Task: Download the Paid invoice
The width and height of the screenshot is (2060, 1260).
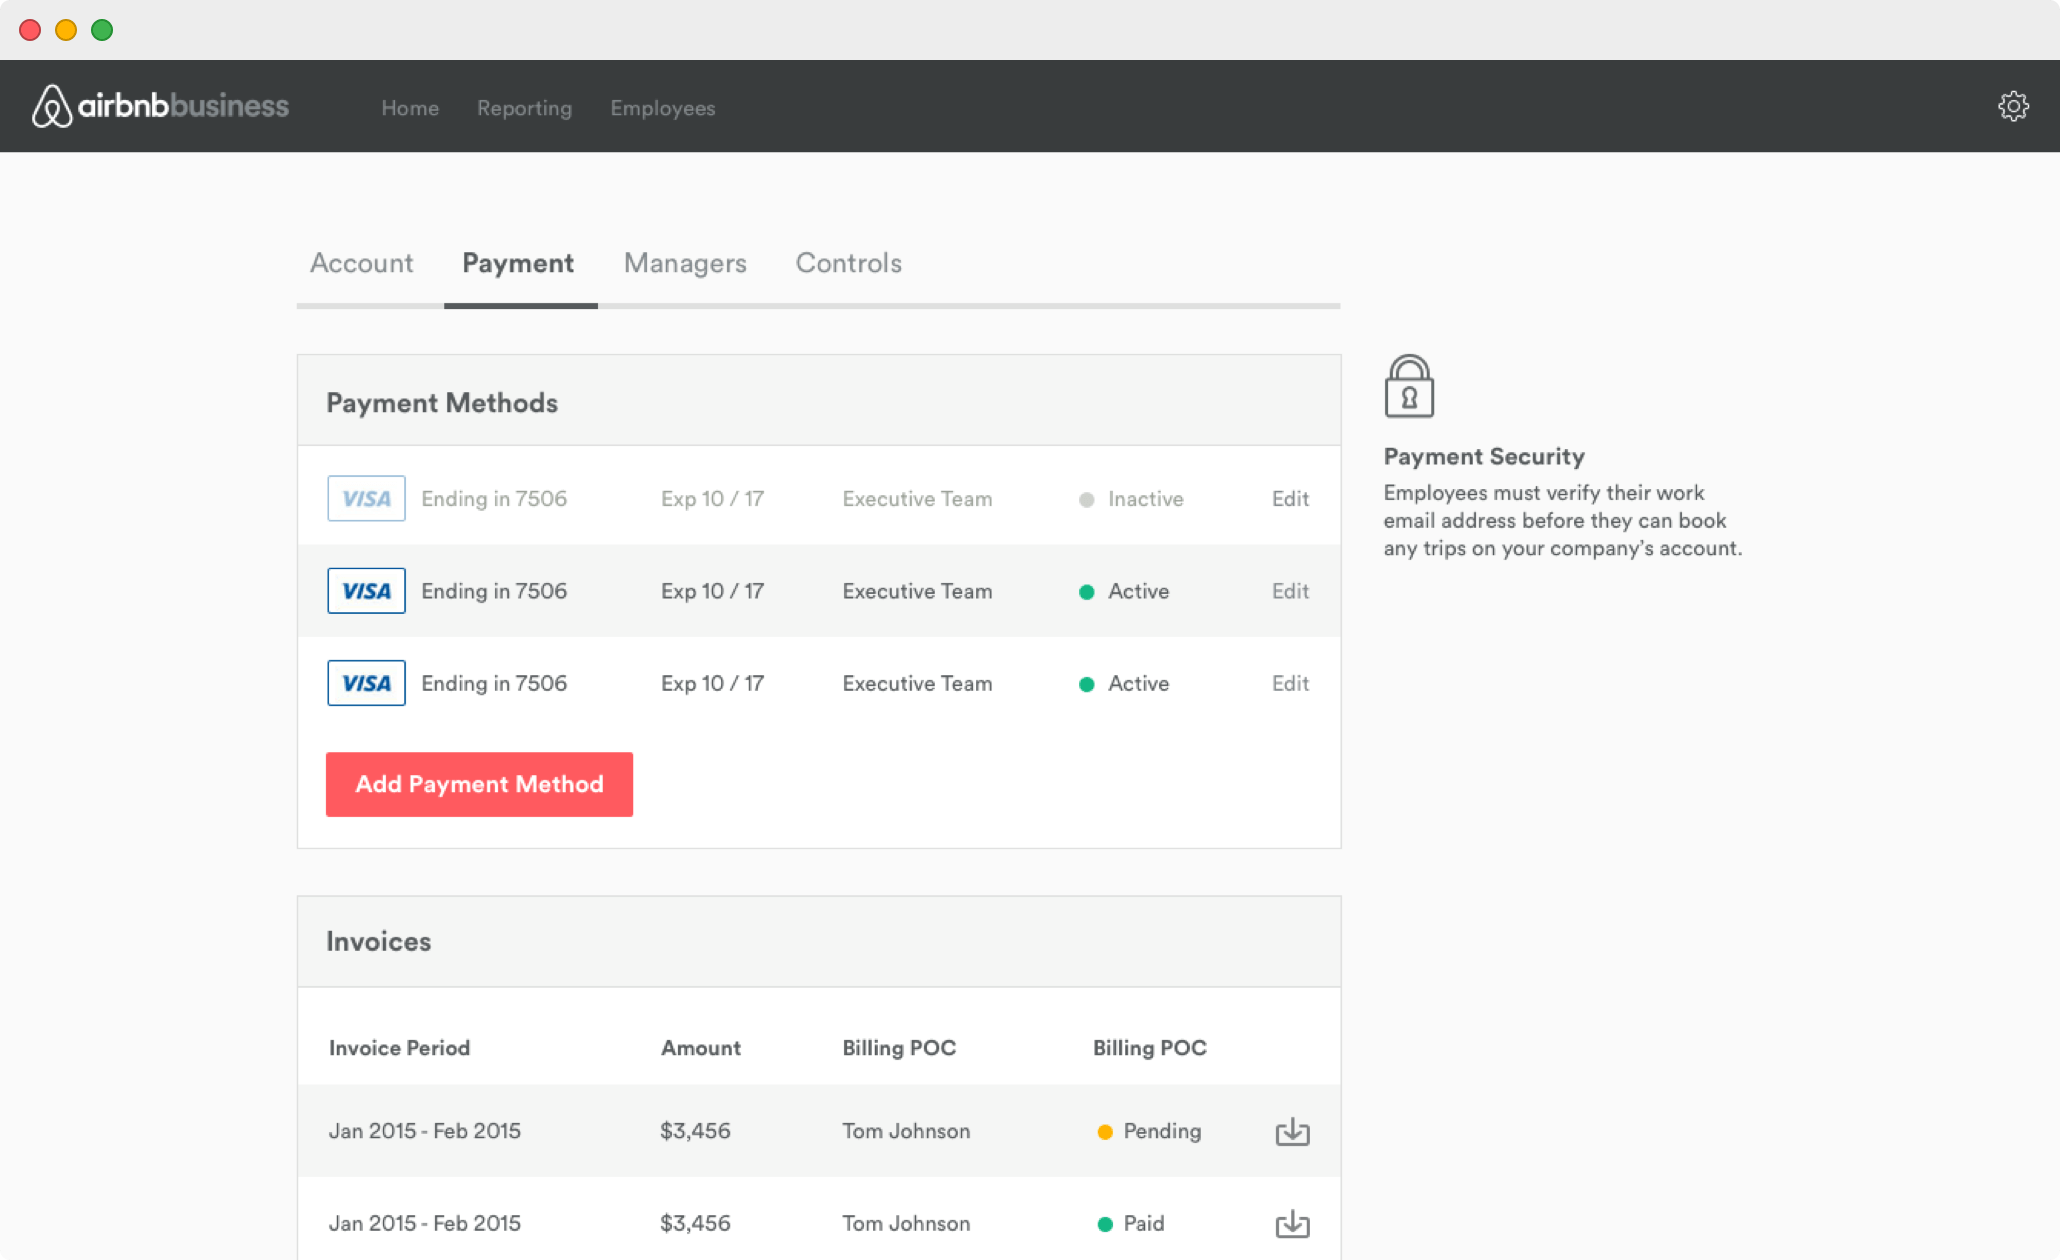Action: tap(1292, 1223)
